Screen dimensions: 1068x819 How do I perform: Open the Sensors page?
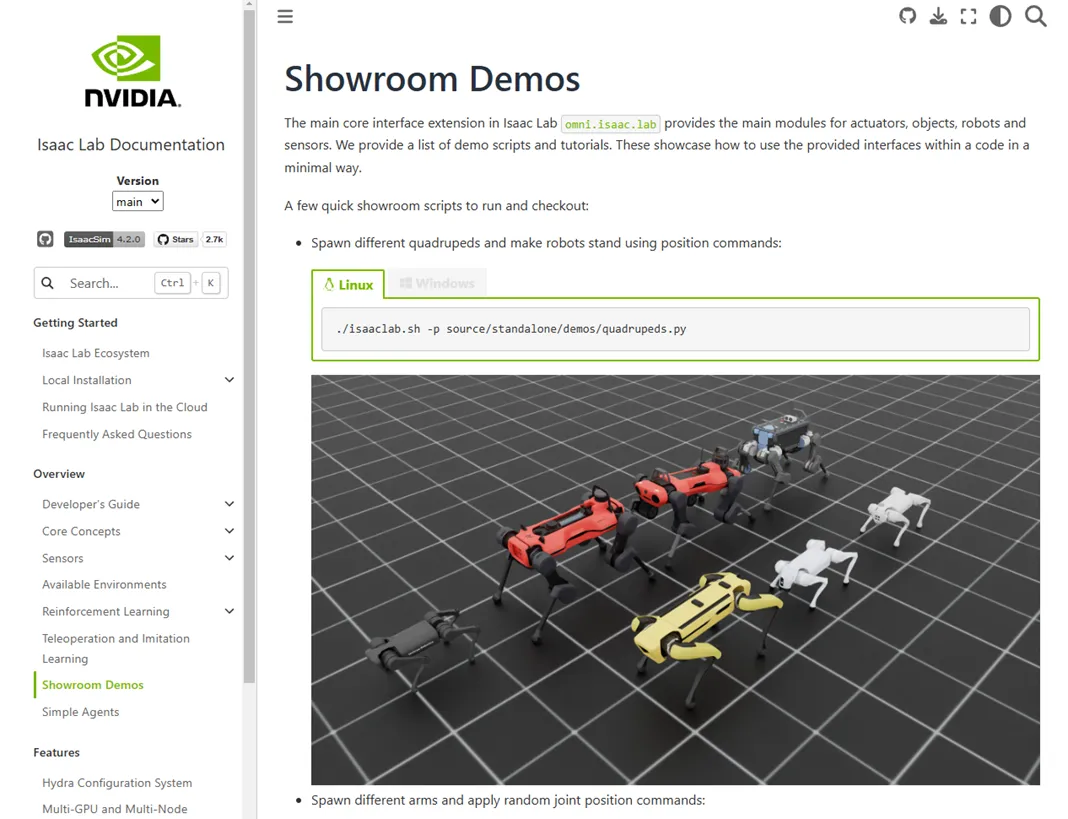coord(63,558)
